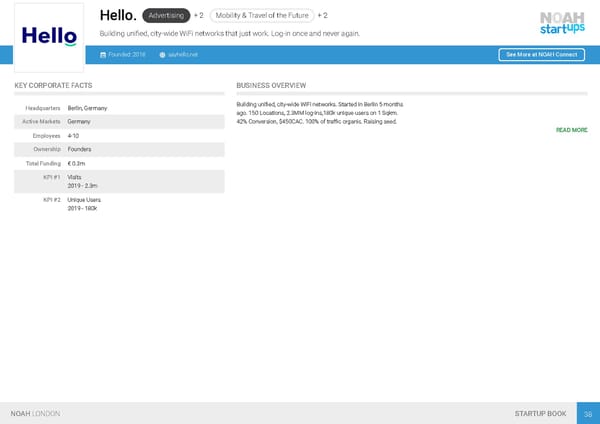Click the STARTUP BOOK footer label
The image size is (600, 424).
point(540,413)
